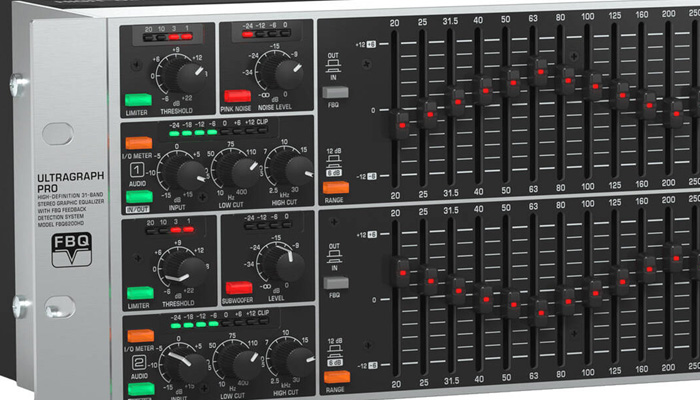Viewport: 700px width, 400px height.
Task: Click the ULTRAGRAPH PRO model name text
Action: (x=71, y=182)
